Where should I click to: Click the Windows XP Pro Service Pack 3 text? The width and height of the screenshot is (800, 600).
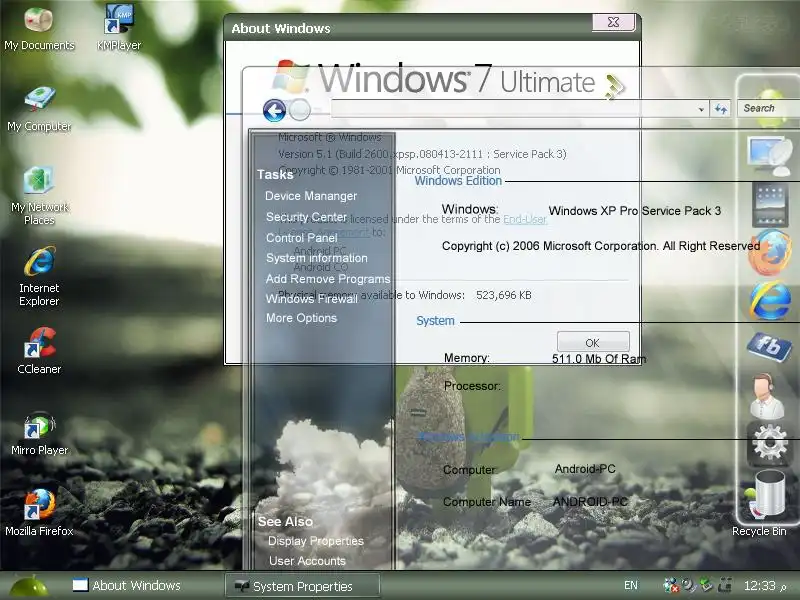(x=635, y=211)
